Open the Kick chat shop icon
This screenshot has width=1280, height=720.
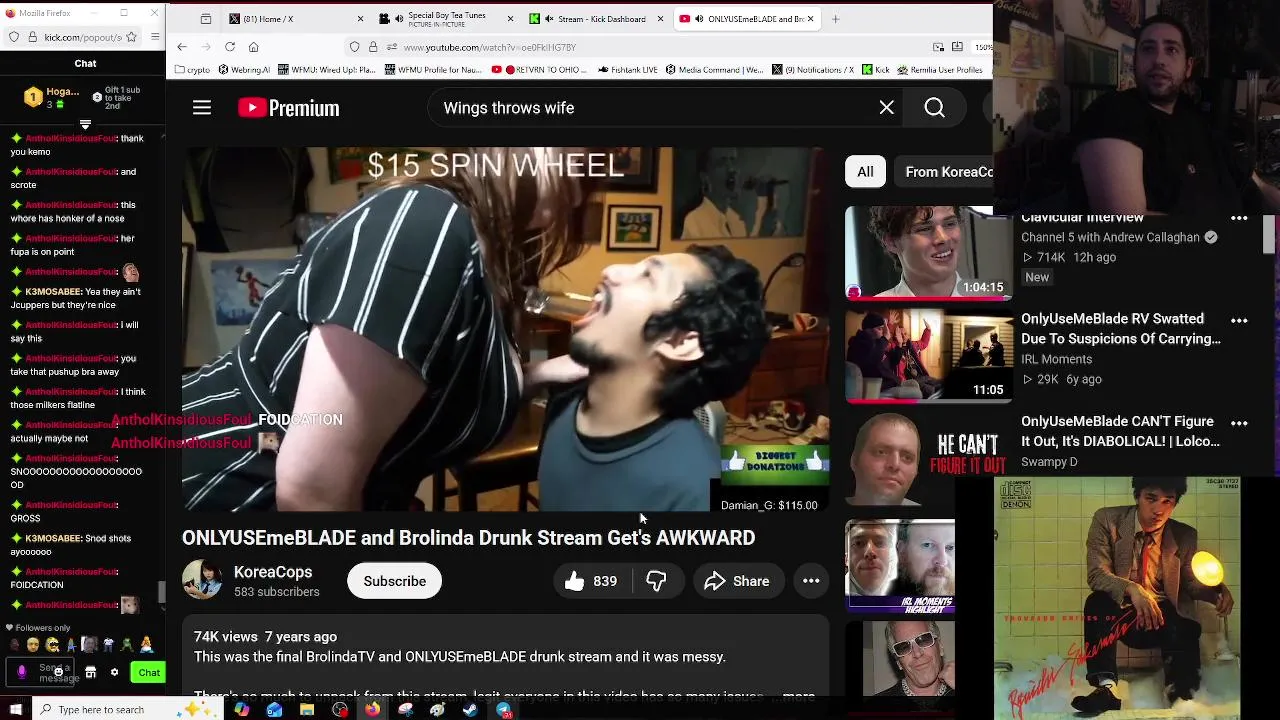click(x=91, y=673)
